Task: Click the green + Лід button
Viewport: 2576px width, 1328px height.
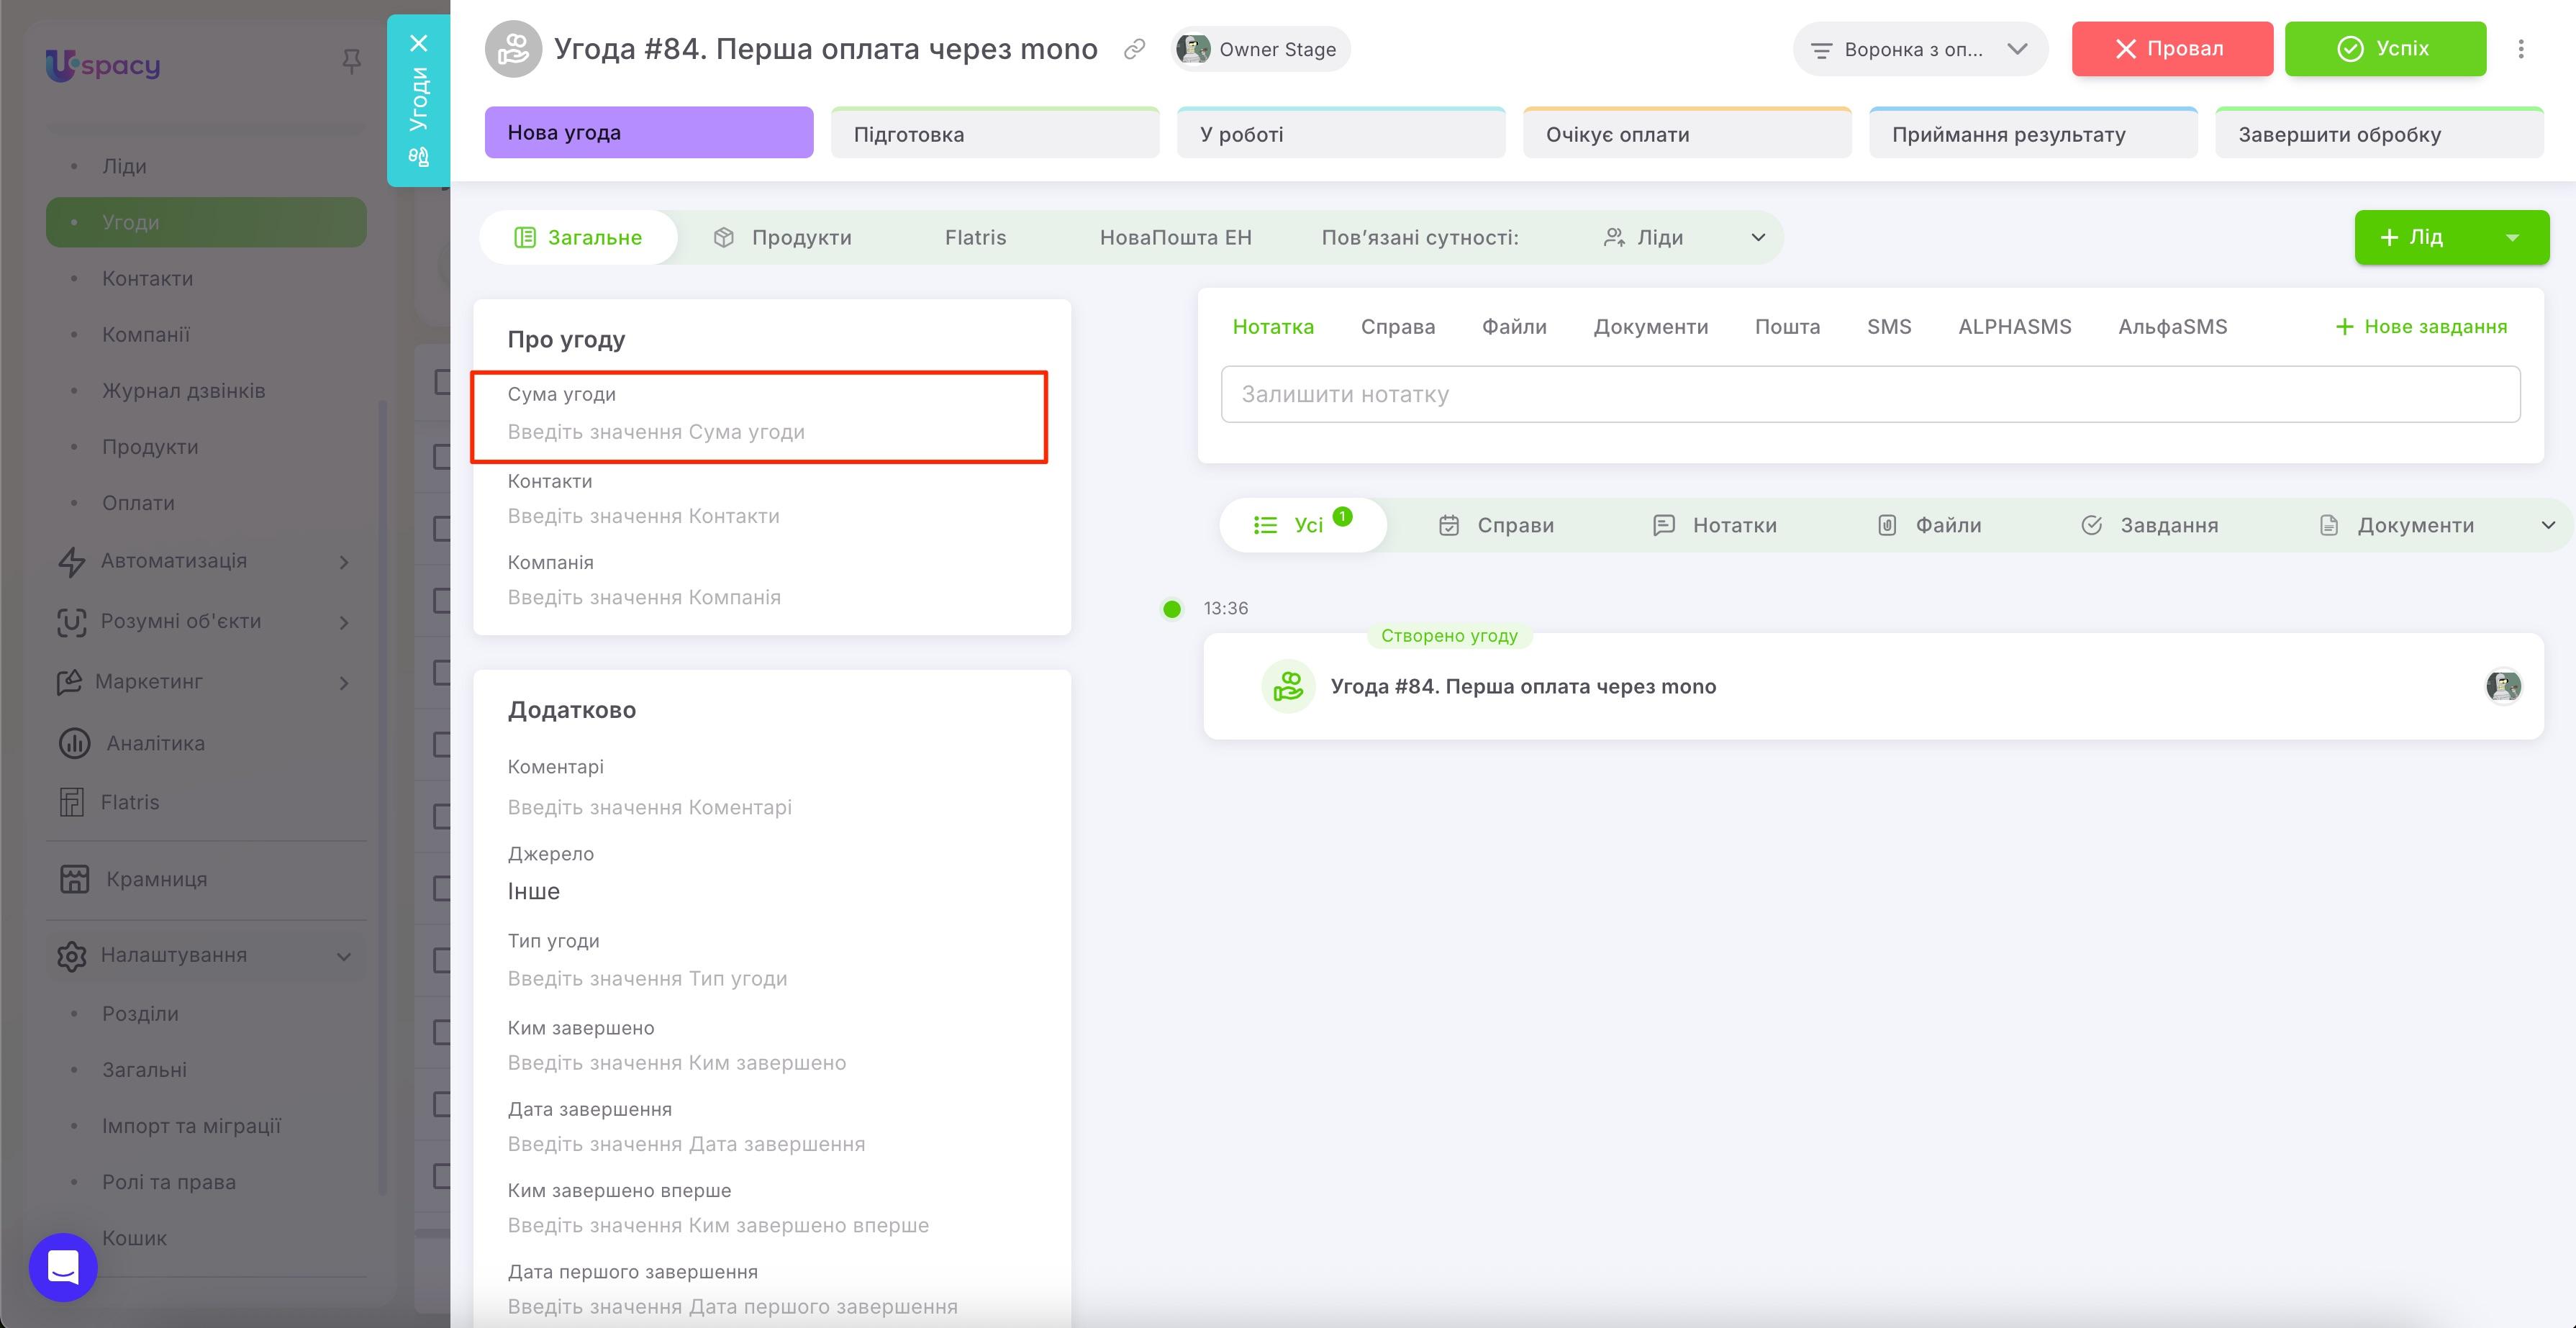Action: [2413, 237]
